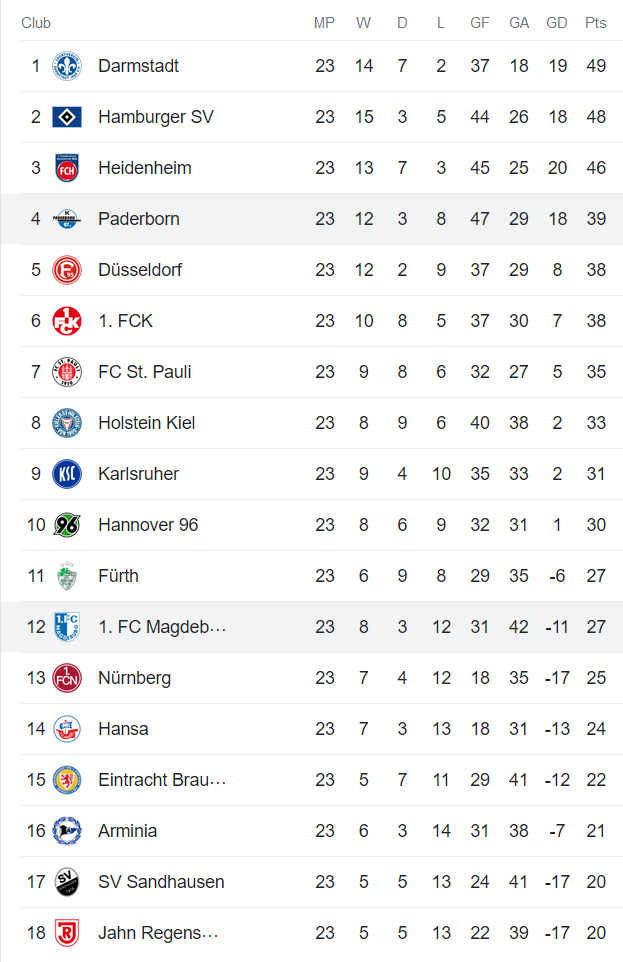Select the Nürnberg FCN crest
This screenshot has height=962, width=623.
tap(67, 678)
